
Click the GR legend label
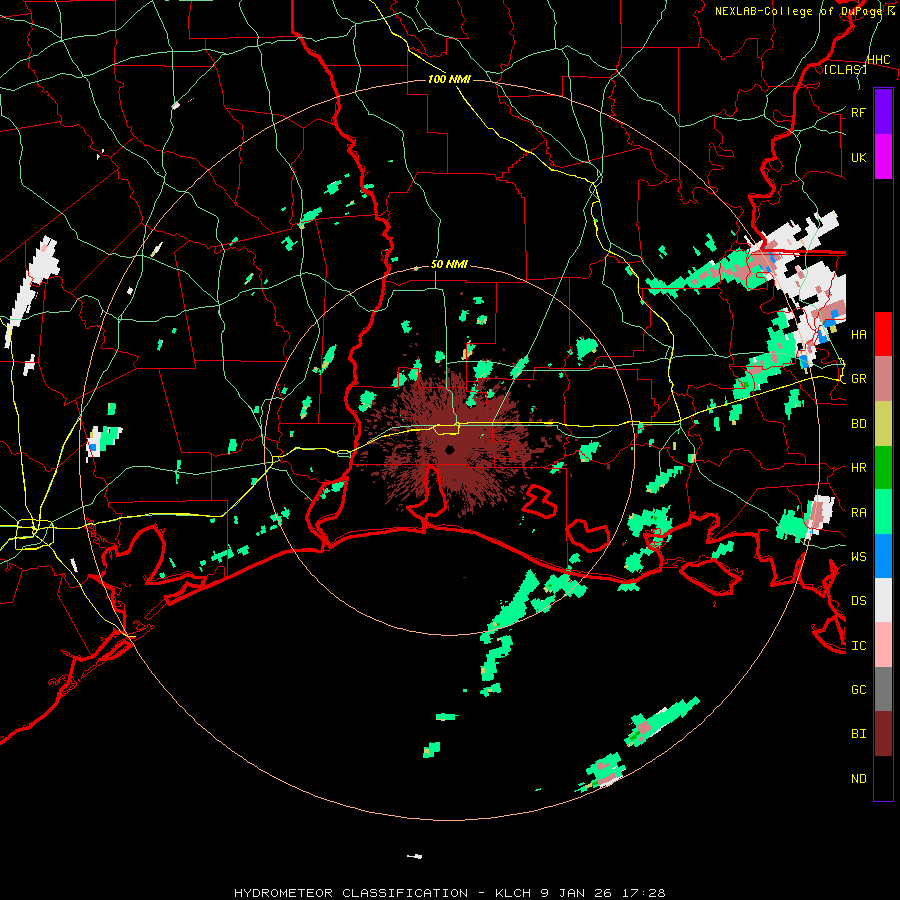tap(858, 379)
